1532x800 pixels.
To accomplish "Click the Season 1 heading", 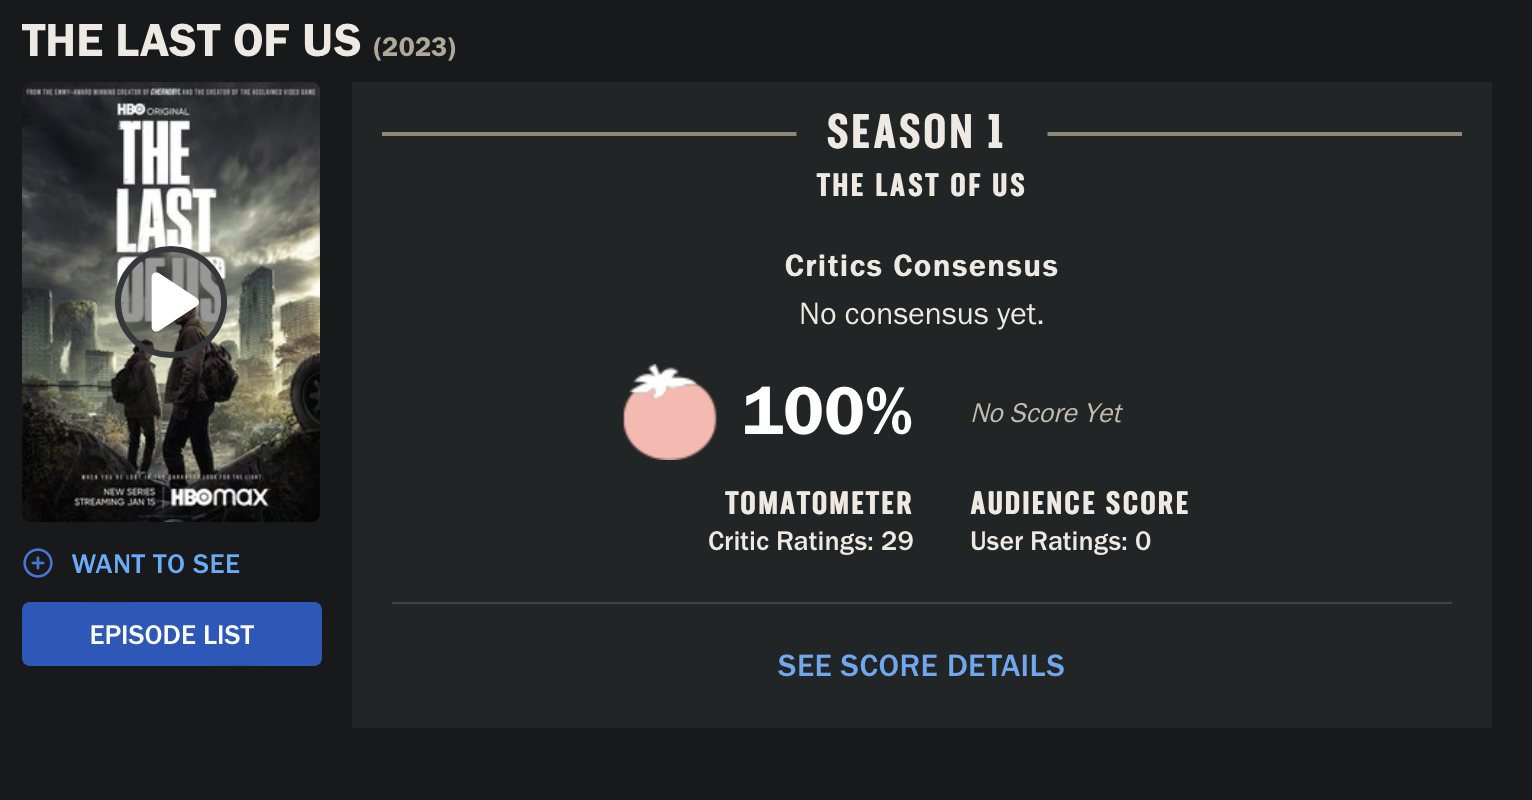I will pos(915,132).
